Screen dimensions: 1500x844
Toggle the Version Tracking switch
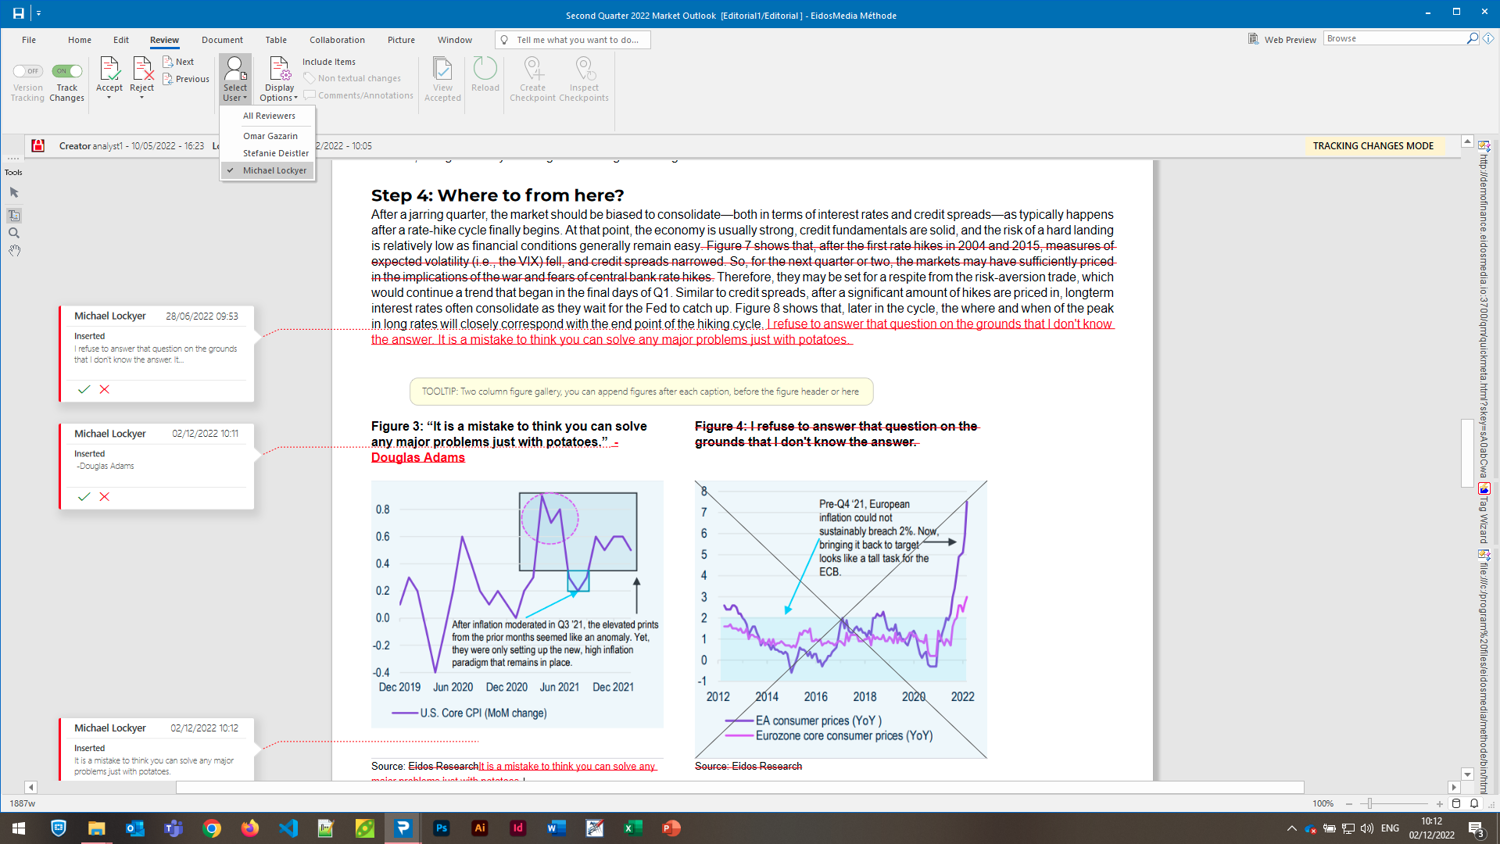27,71
